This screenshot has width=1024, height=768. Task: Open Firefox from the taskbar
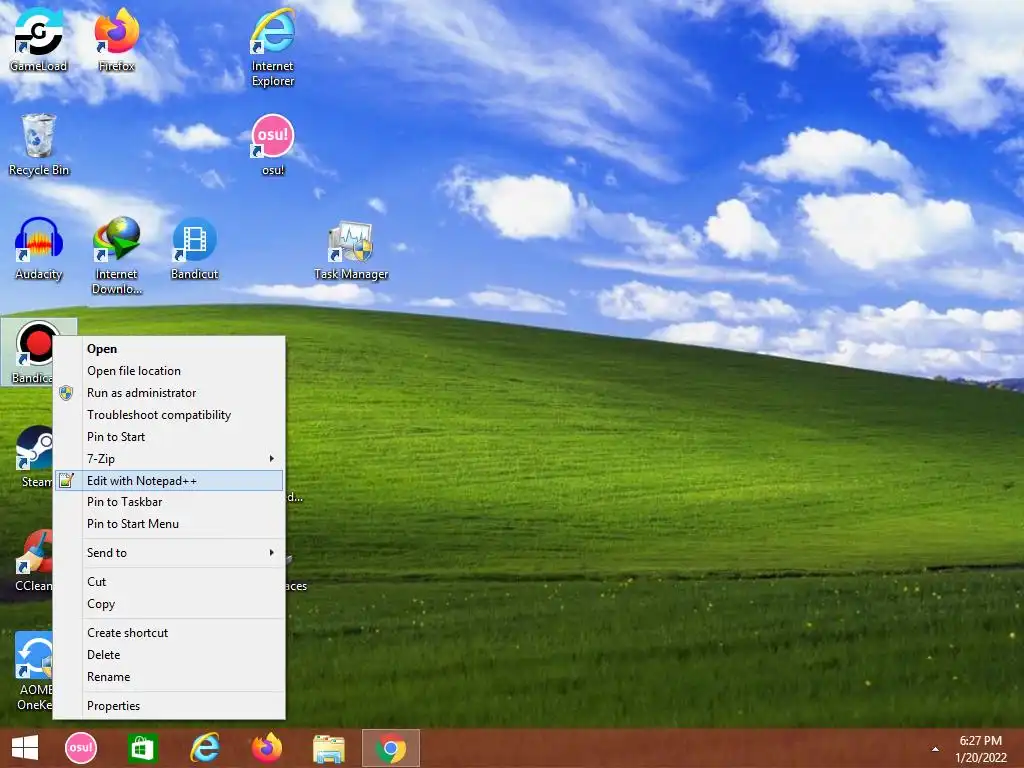[266, 748]
